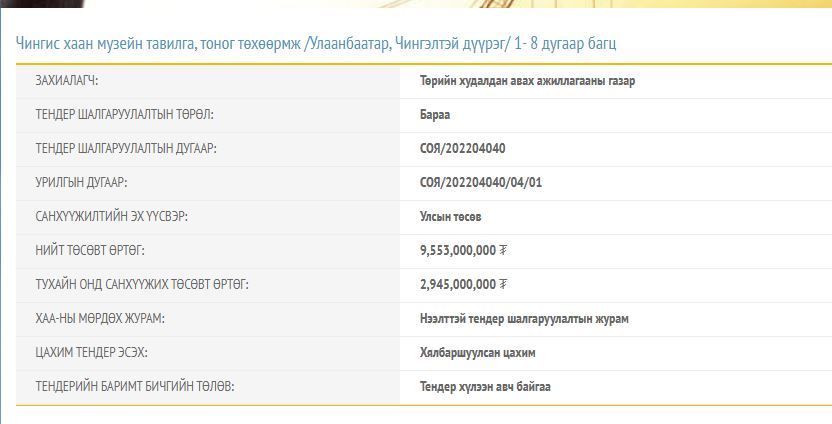
Task: Click the 'Тендер хүлээн авч байгаа' status
Action: (485, 387)
